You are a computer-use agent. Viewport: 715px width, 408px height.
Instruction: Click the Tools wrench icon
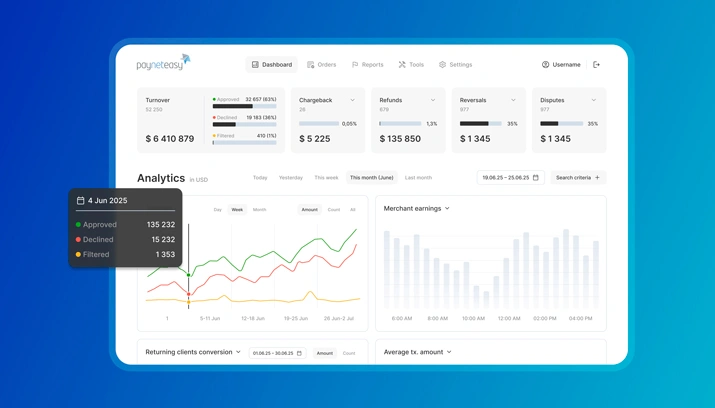tap(402, 65)
